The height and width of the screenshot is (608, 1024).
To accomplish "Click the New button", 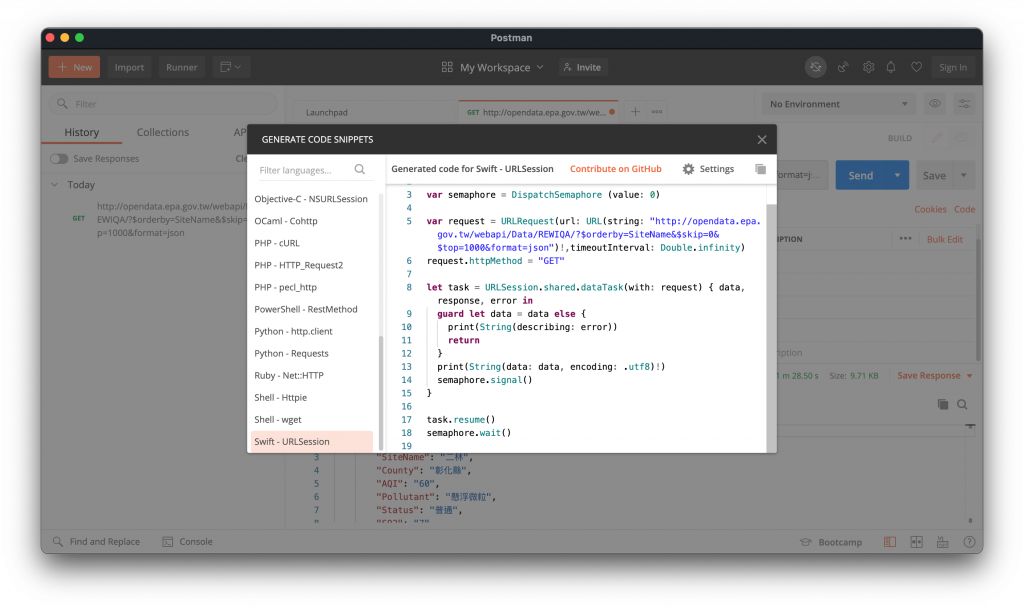I will 74,67.
